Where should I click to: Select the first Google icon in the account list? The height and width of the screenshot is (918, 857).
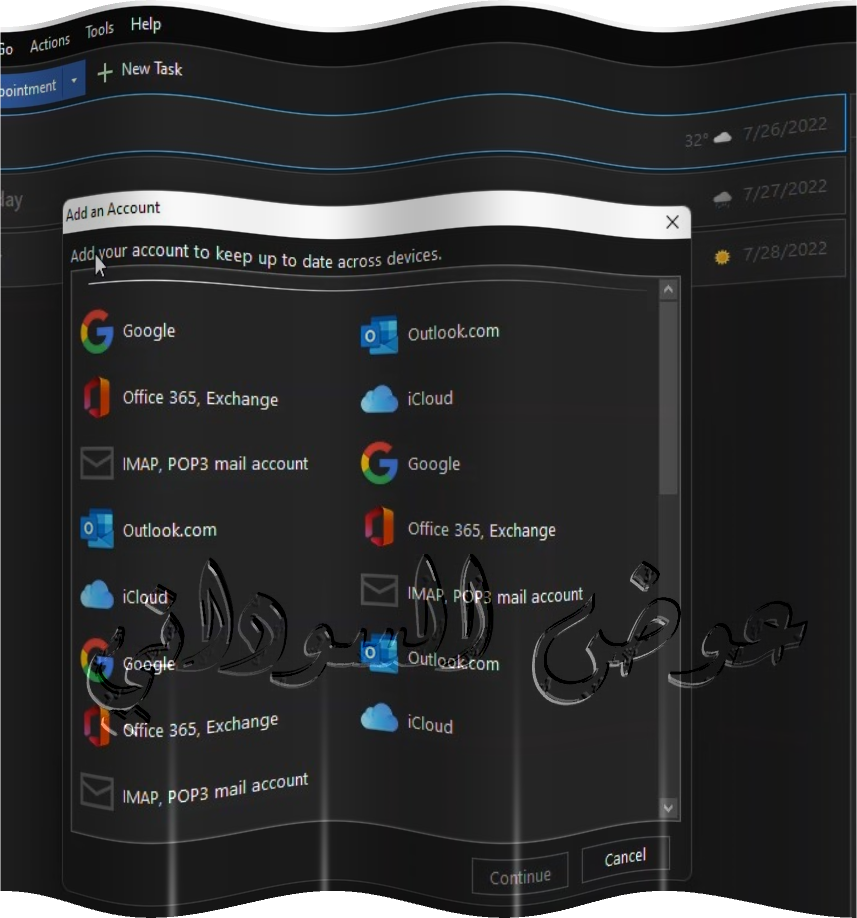97,331
